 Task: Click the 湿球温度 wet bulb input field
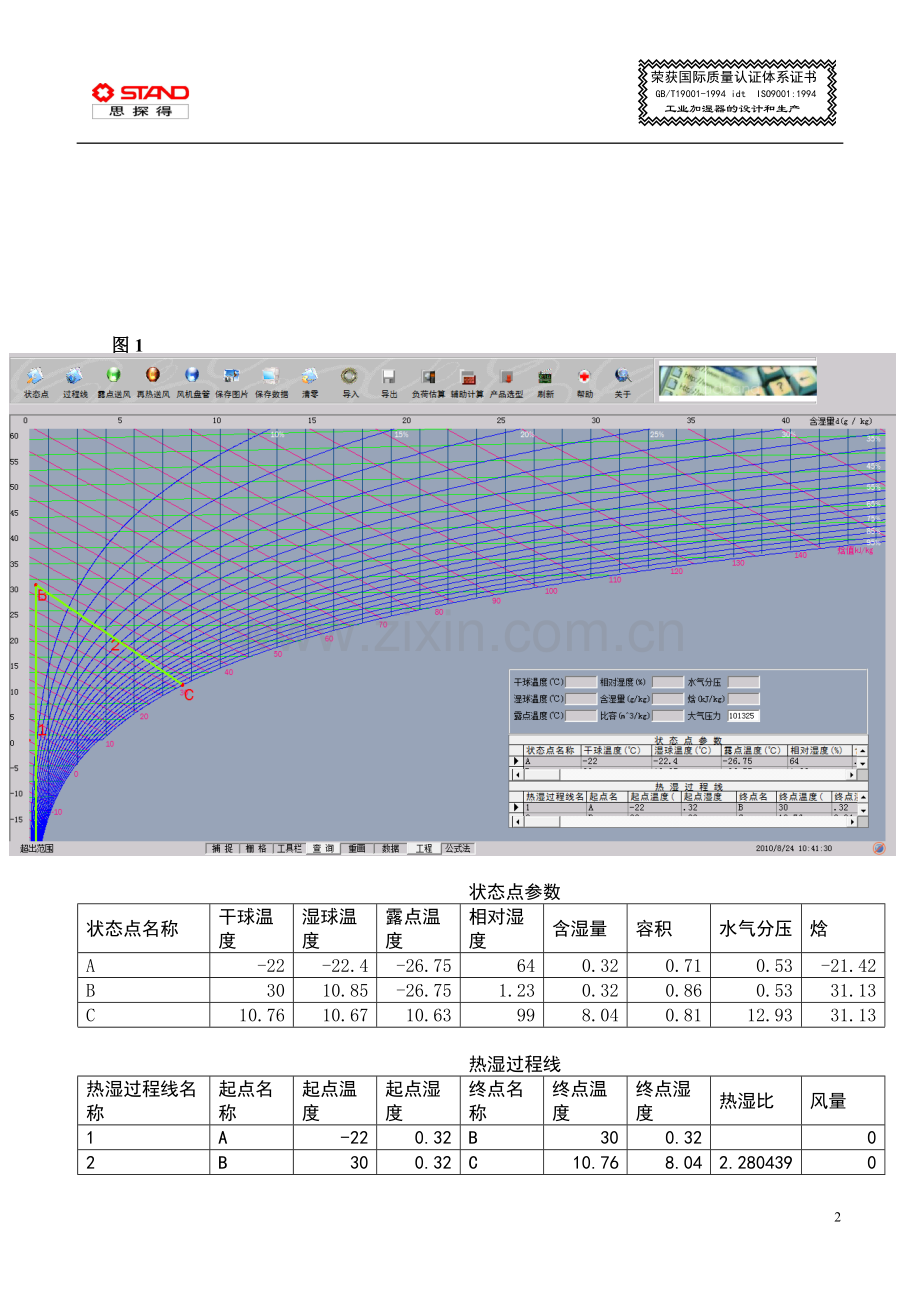pos(581,699)
